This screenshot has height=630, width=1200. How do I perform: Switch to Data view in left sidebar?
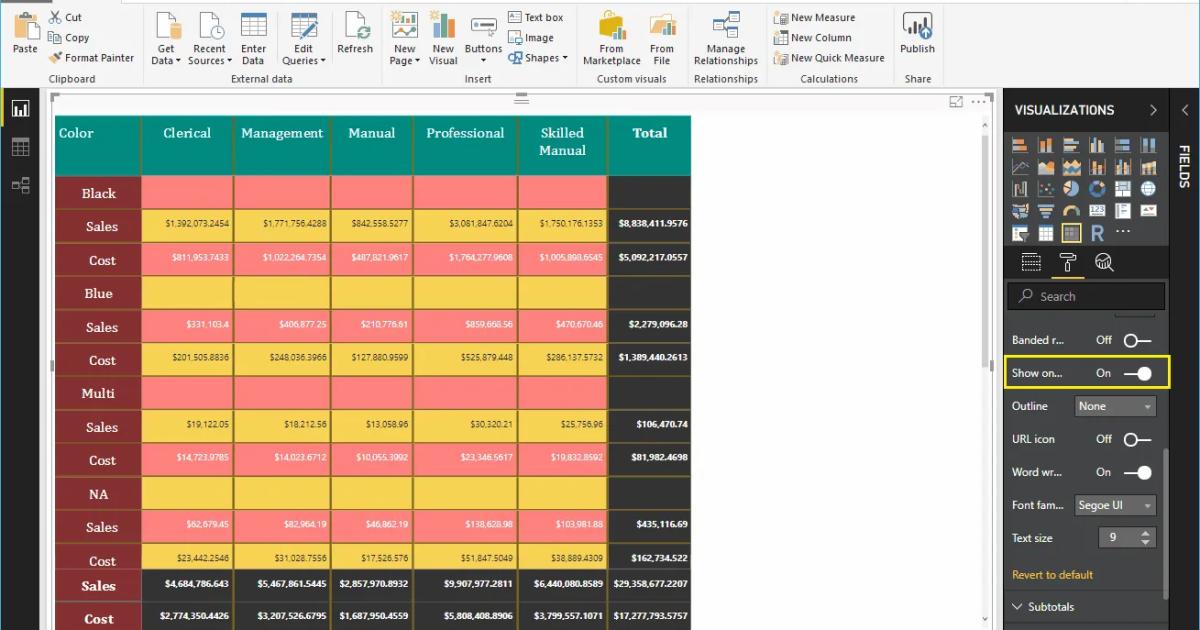[21, 146]
